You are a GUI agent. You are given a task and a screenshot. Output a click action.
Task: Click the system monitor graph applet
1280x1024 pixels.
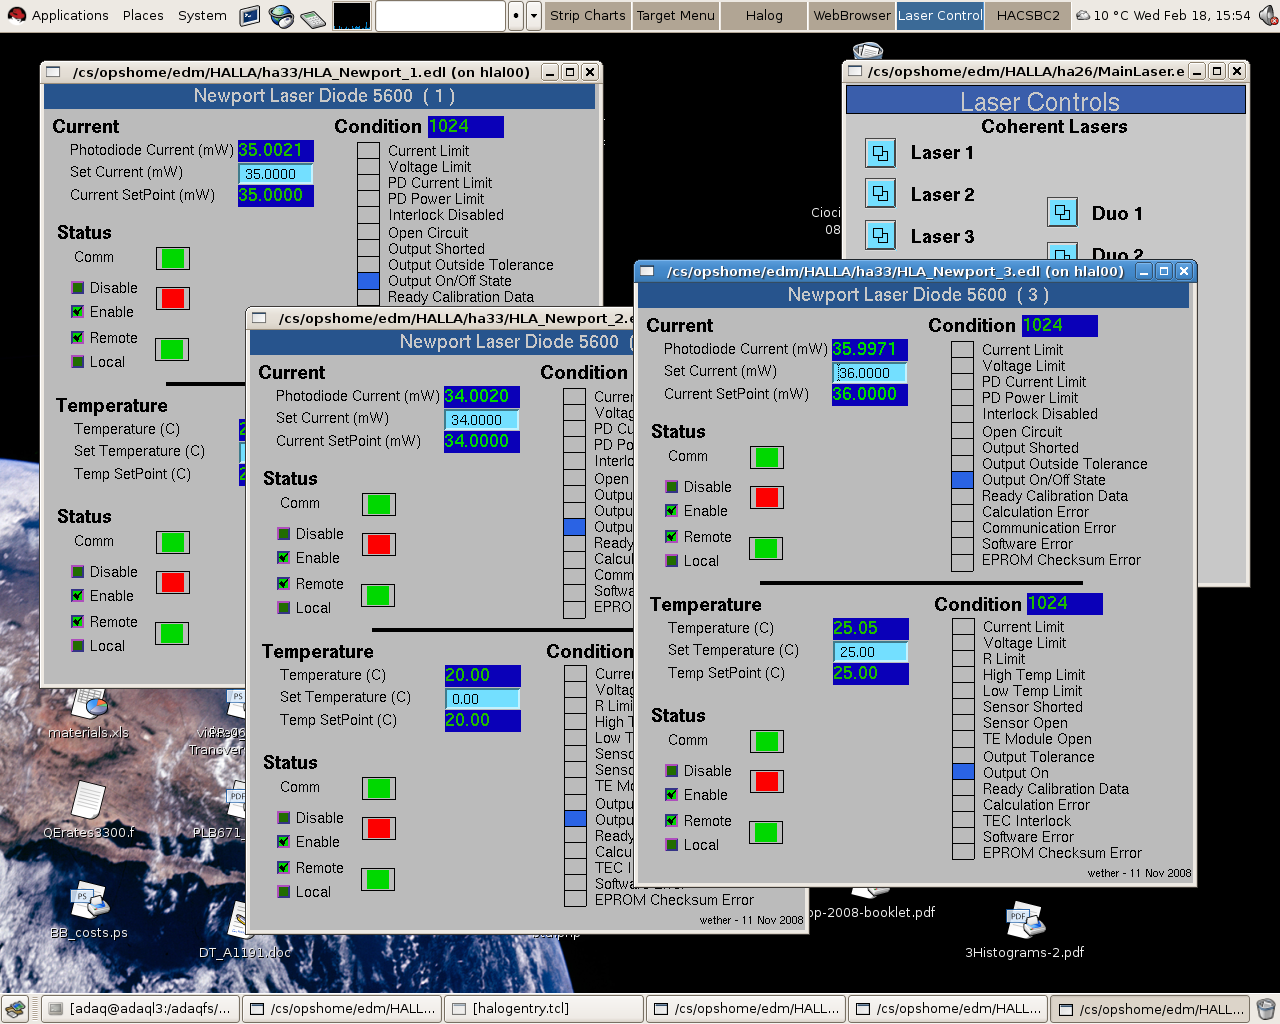[351, 15]
